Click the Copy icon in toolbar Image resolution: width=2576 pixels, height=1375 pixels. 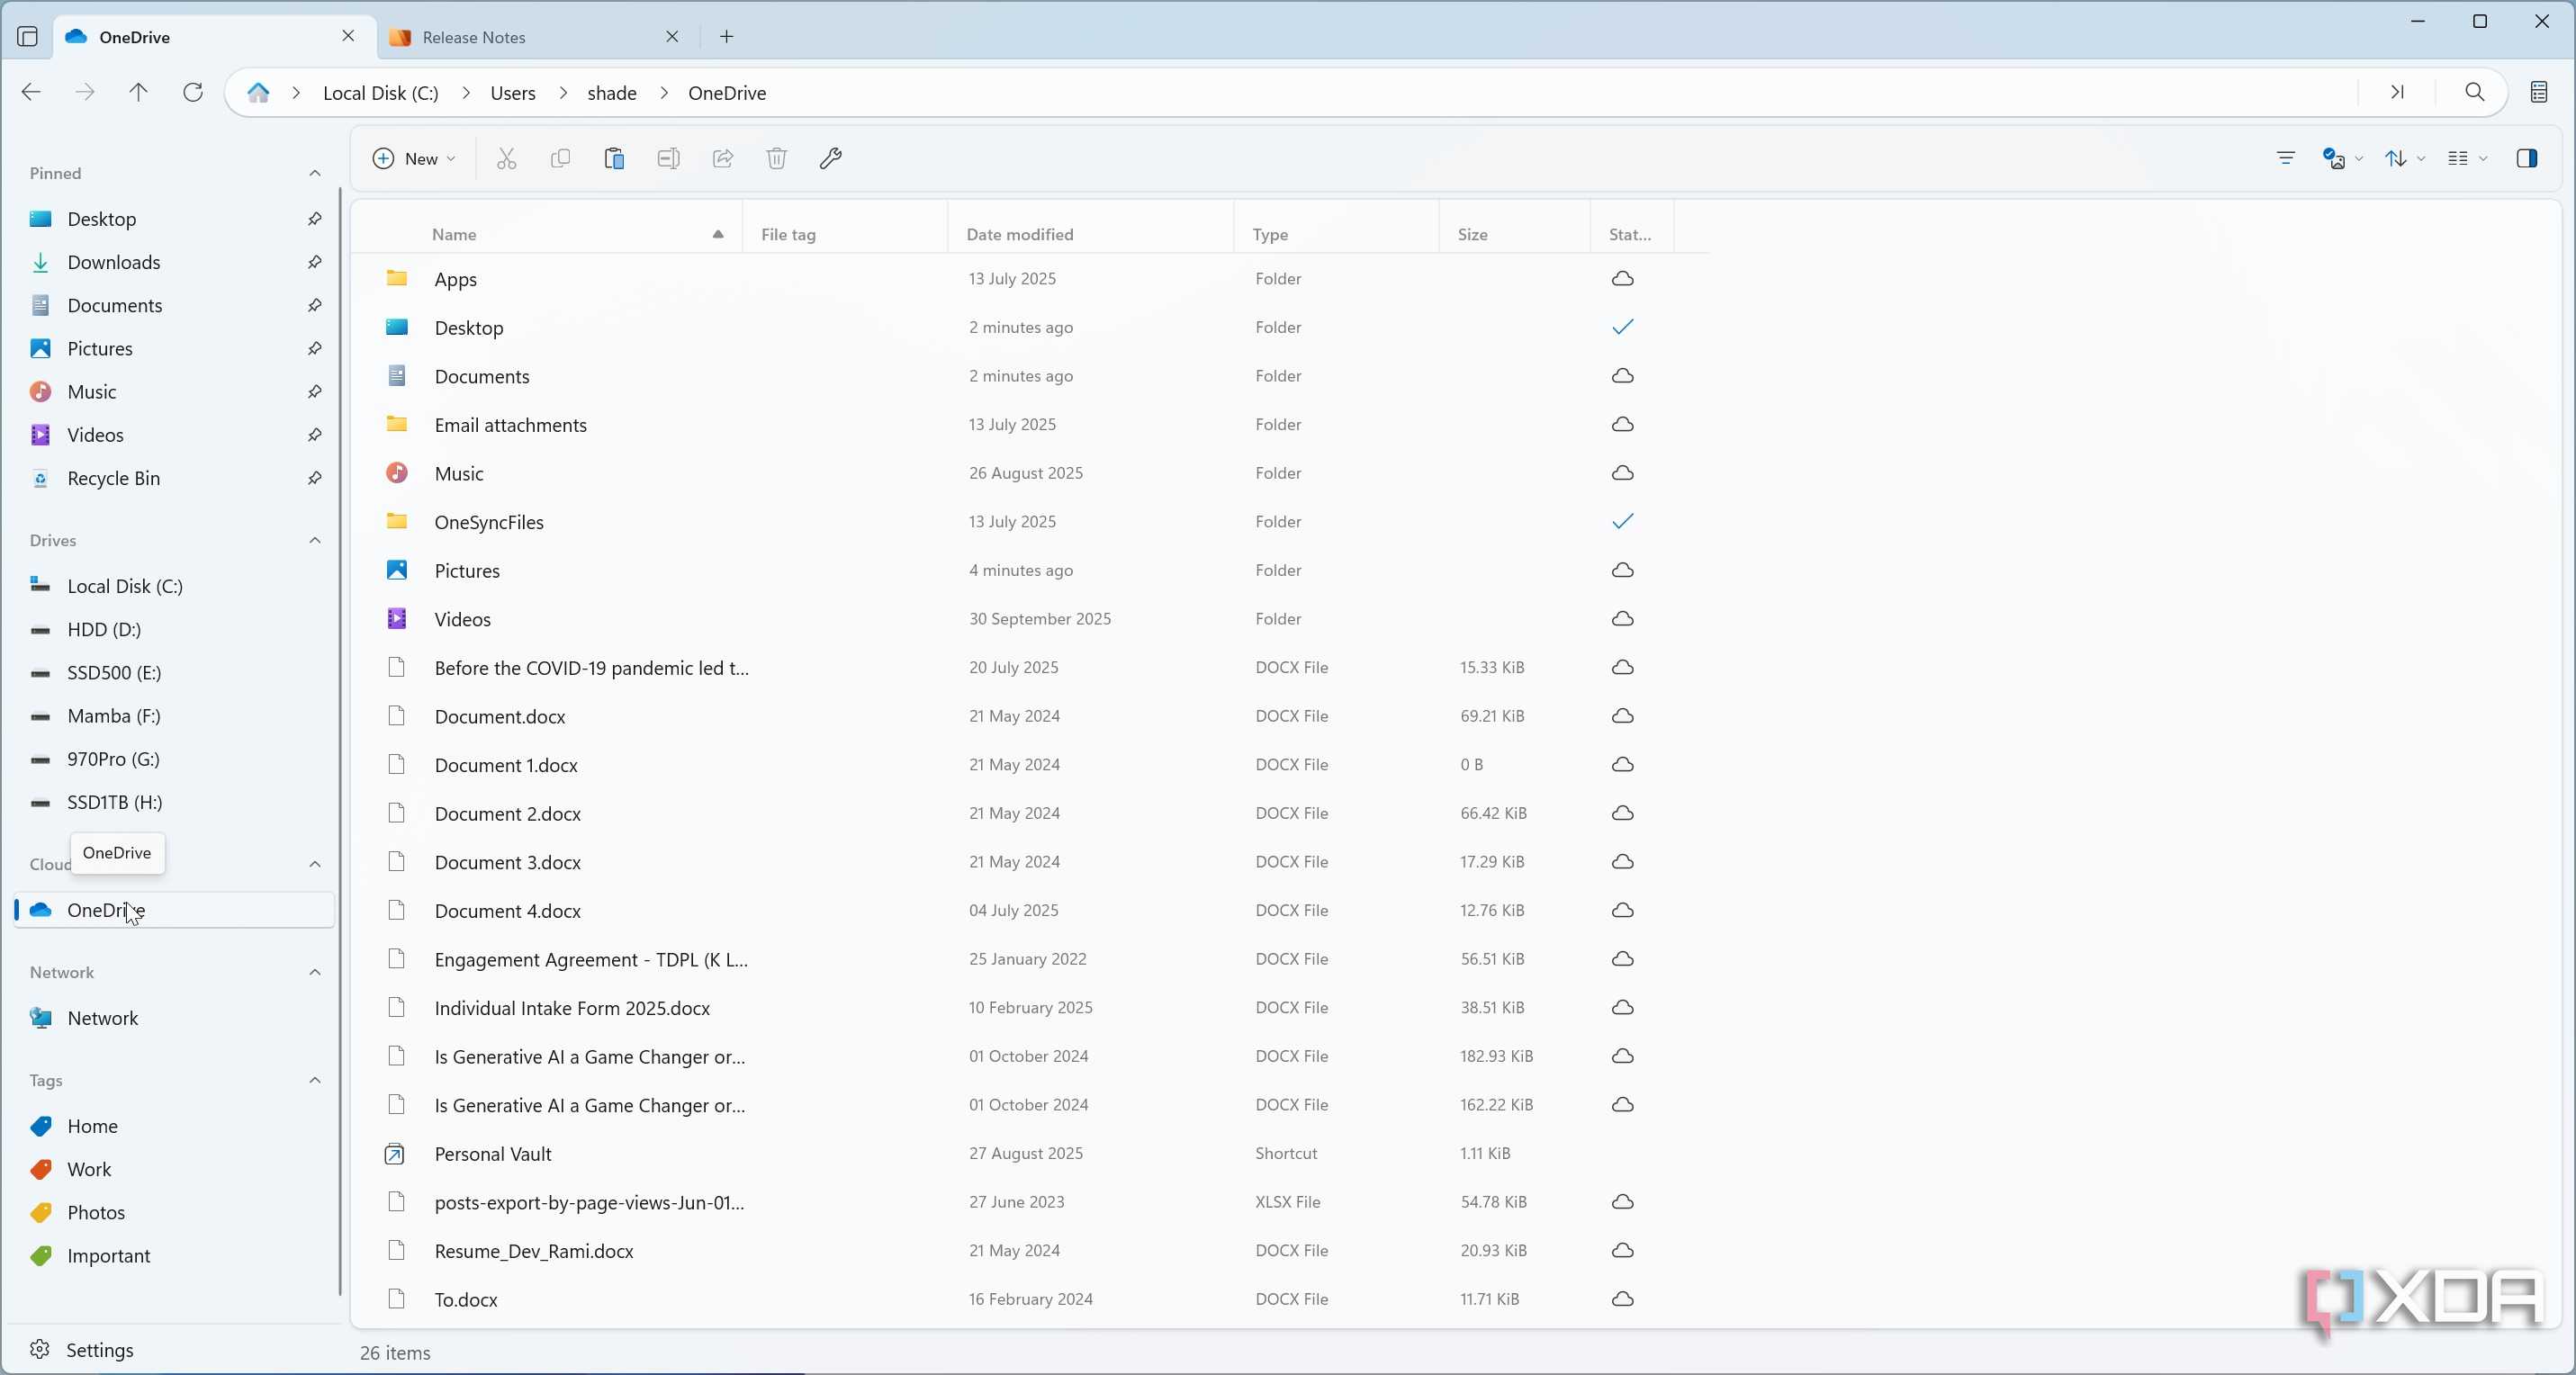coord(561,158)
